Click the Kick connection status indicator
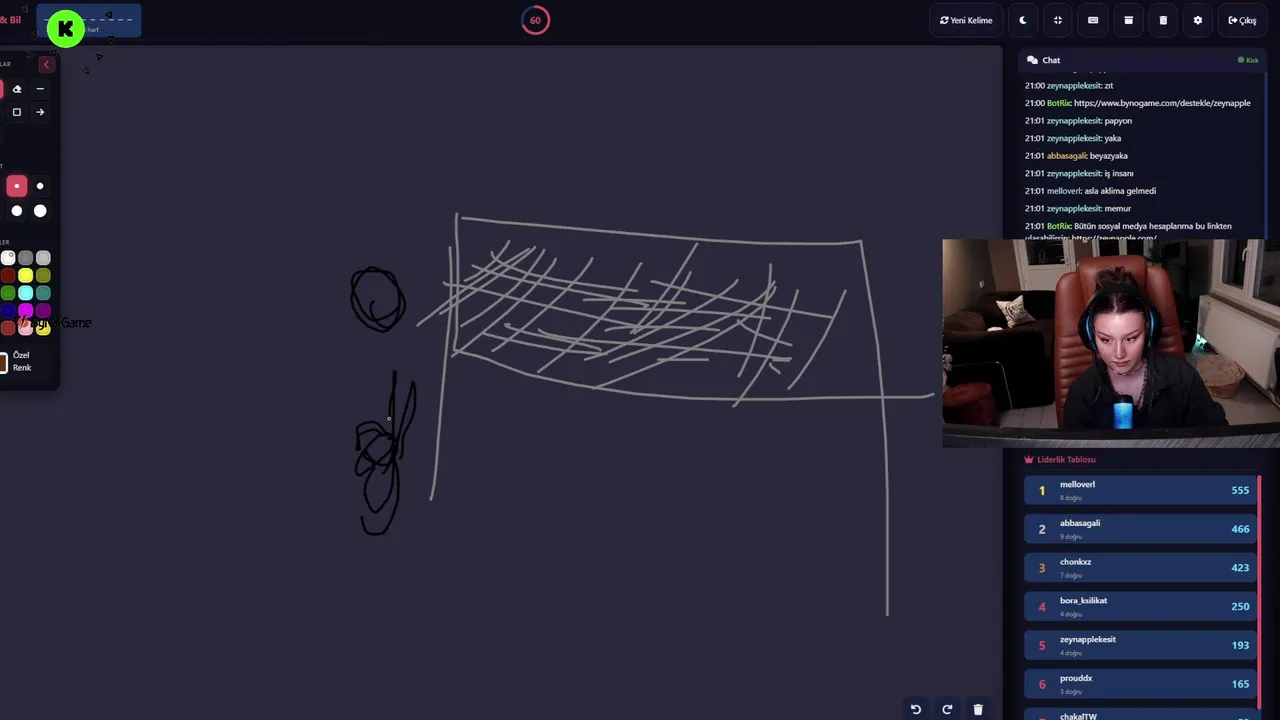This screenshot has width=1280, height=720. 1248,60
